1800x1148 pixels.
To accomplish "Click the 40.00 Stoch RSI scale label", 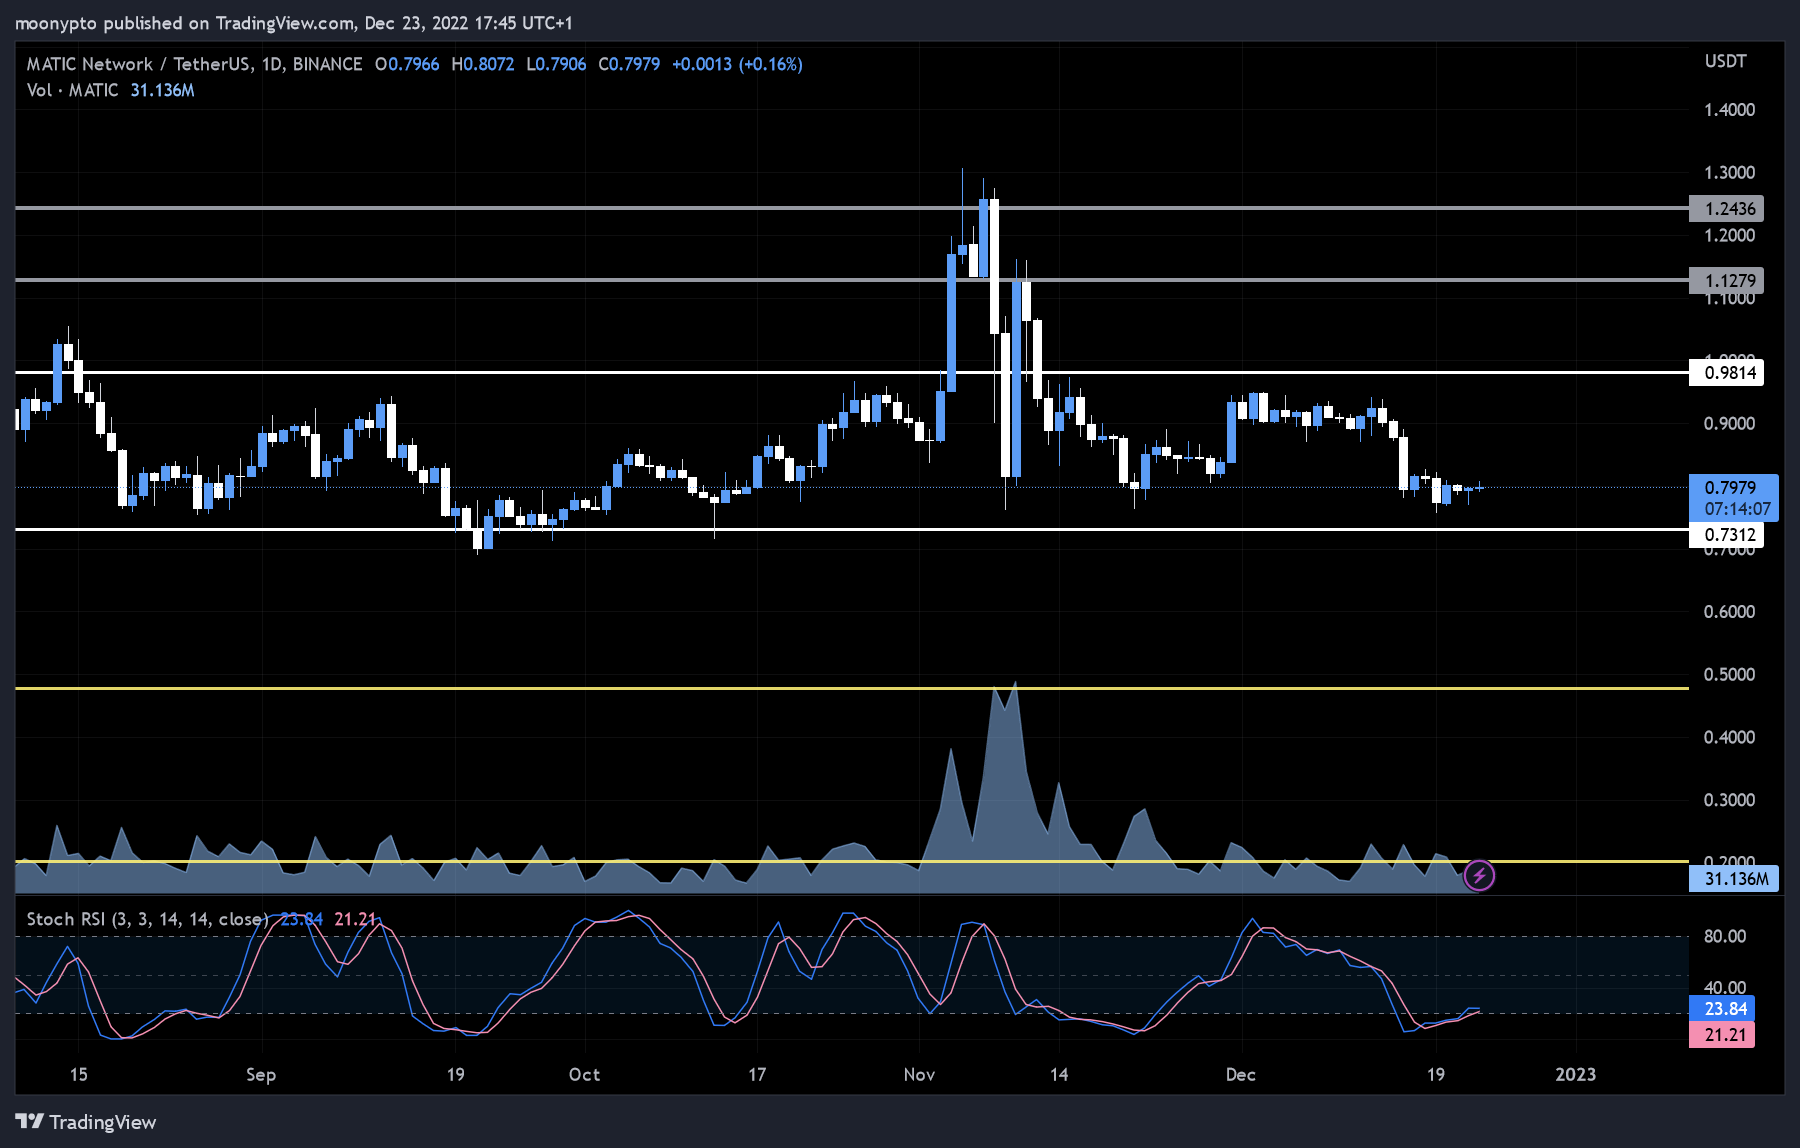I will pos(1725,988).
